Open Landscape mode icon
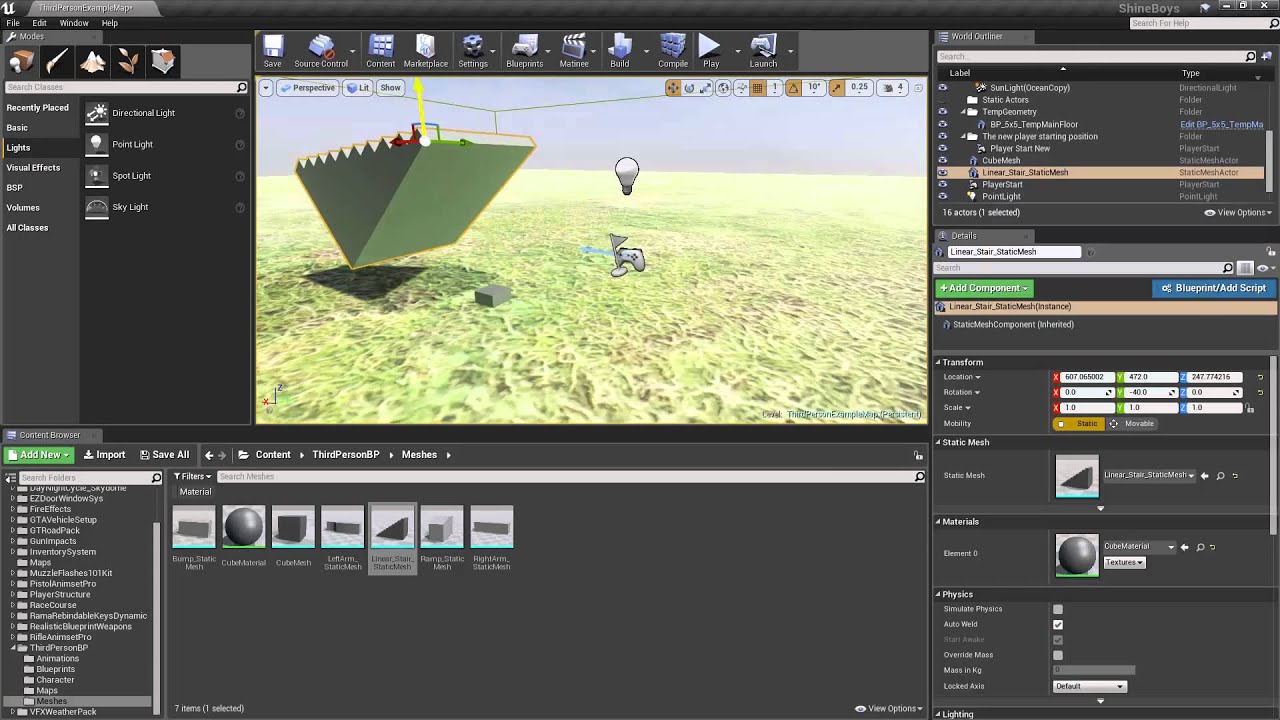1280x720 pixels. click(93, 62)
